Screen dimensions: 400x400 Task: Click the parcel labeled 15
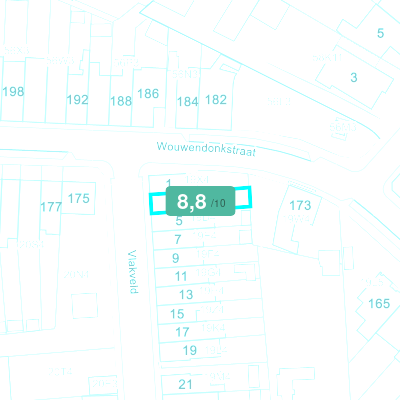pyautogui.click(x=177, y=314)
